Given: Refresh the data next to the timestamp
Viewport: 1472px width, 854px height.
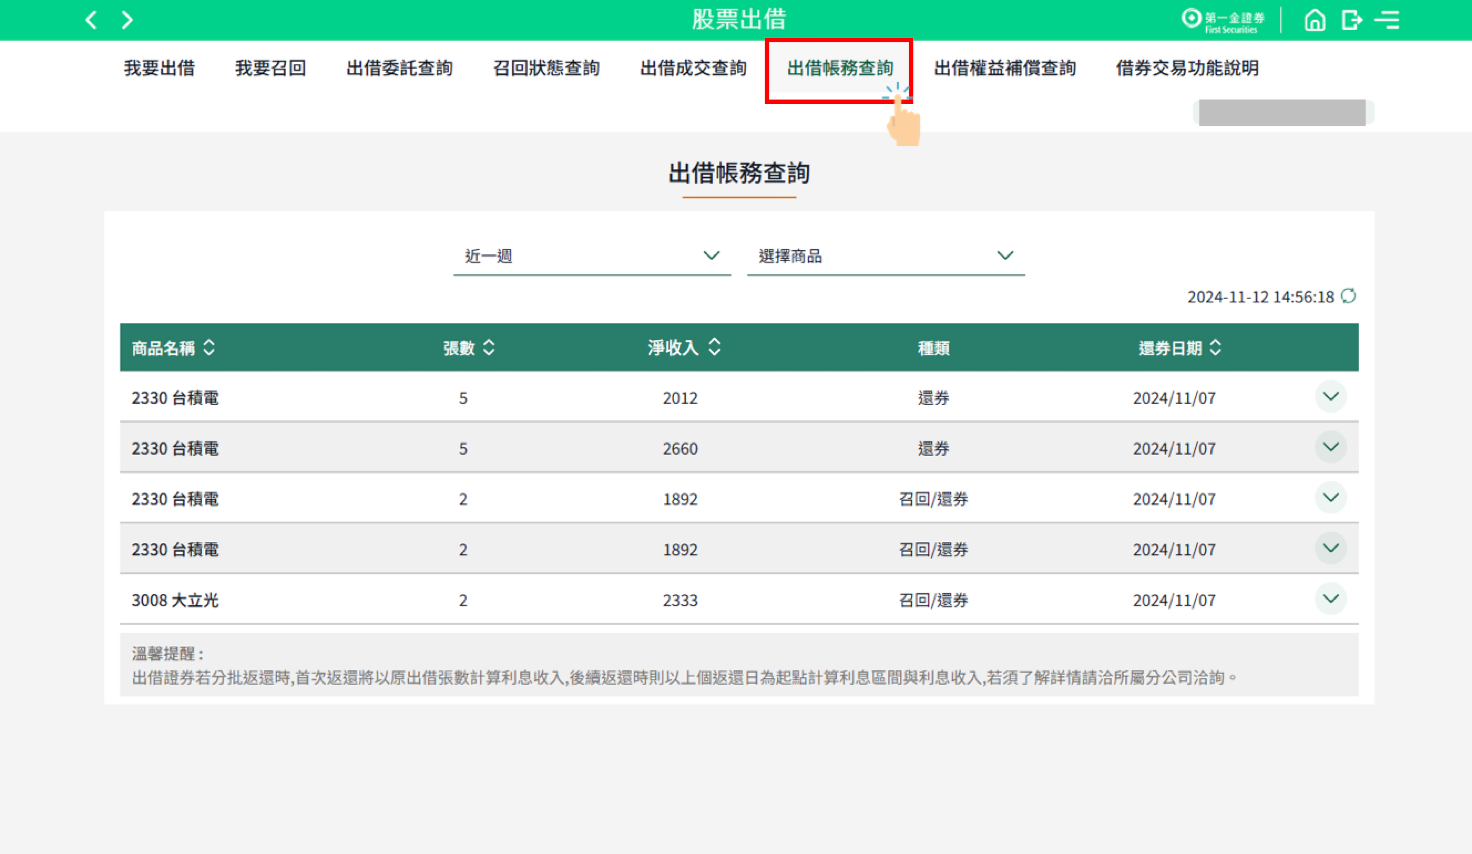Looking at the screenshot, I should tap(1348, 296).
